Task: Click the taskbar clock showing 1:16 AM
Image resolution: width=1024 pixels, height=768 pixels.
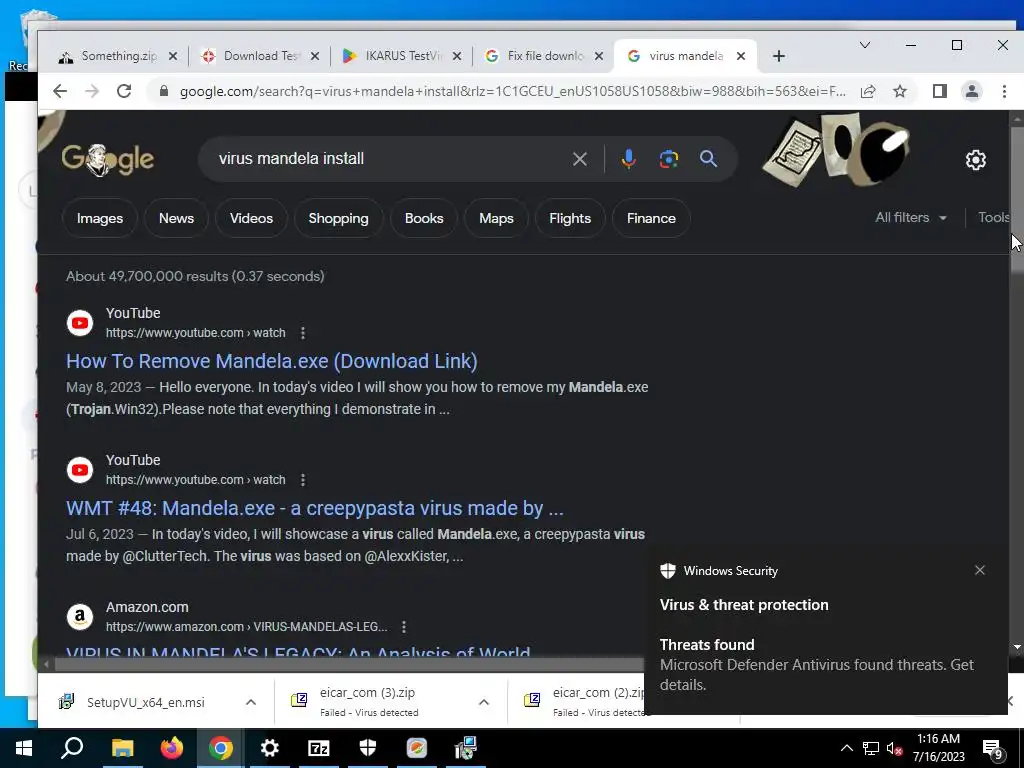Action: (x=938, y=748)
